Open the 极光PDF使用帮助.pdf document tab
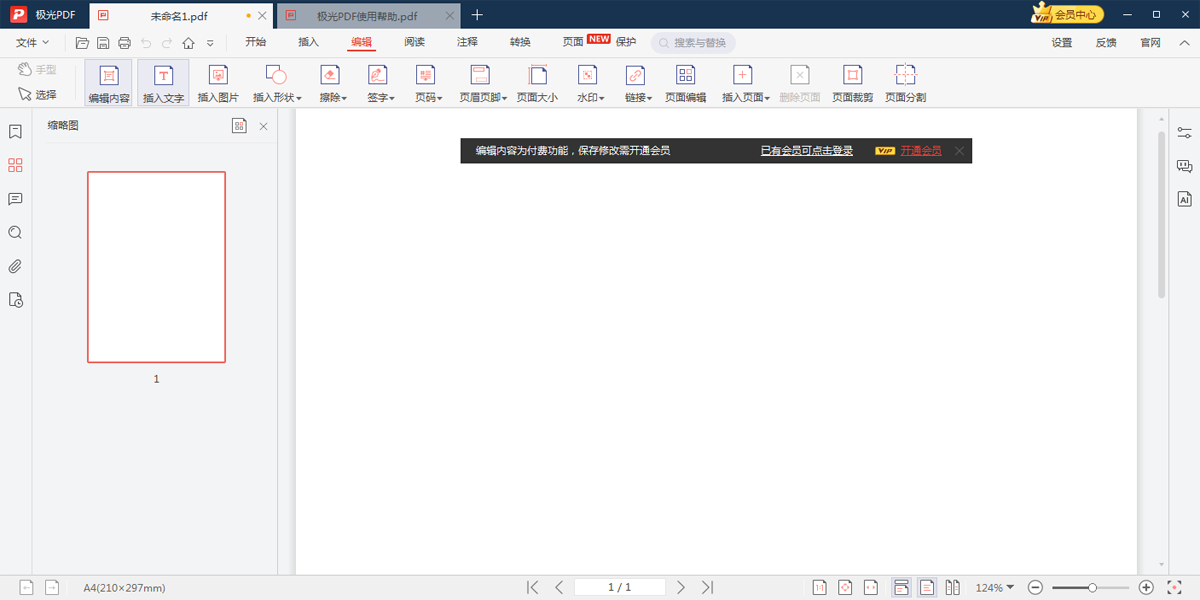This screenshot has height=600, width=1200. pos(366,15)
